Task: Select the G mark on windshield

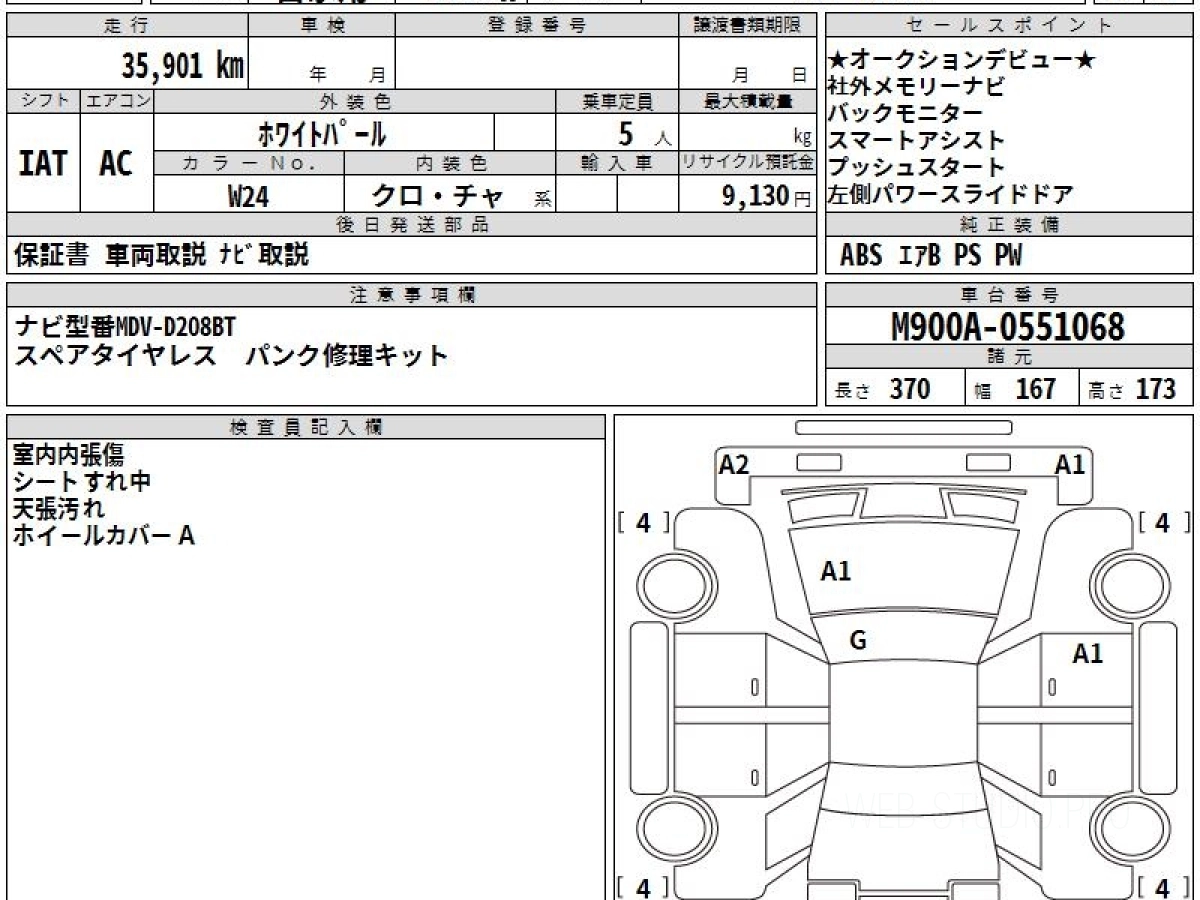Action: [x=858, y=642]
